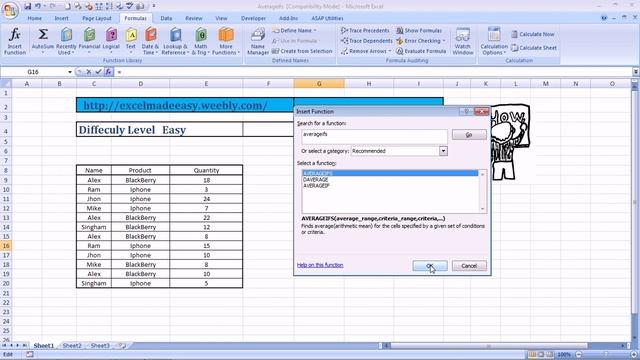Click the Quantity header cell
640x360 pixels.
pyautogui.click(x=206, y=170)
